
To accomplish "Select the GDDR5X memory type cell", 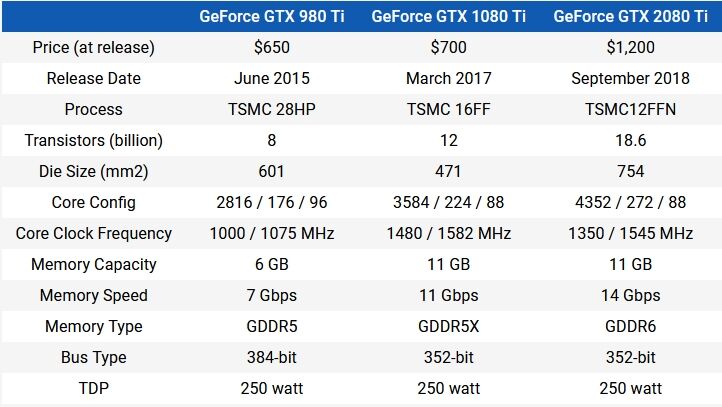I will click(448, 326).
